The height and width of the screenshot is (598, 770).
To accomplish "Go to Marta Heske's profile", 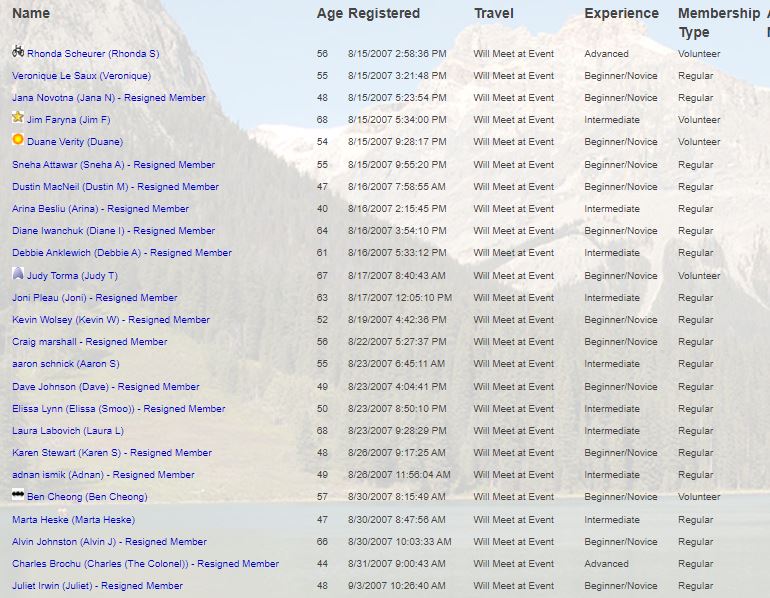I will click(73, 520).
